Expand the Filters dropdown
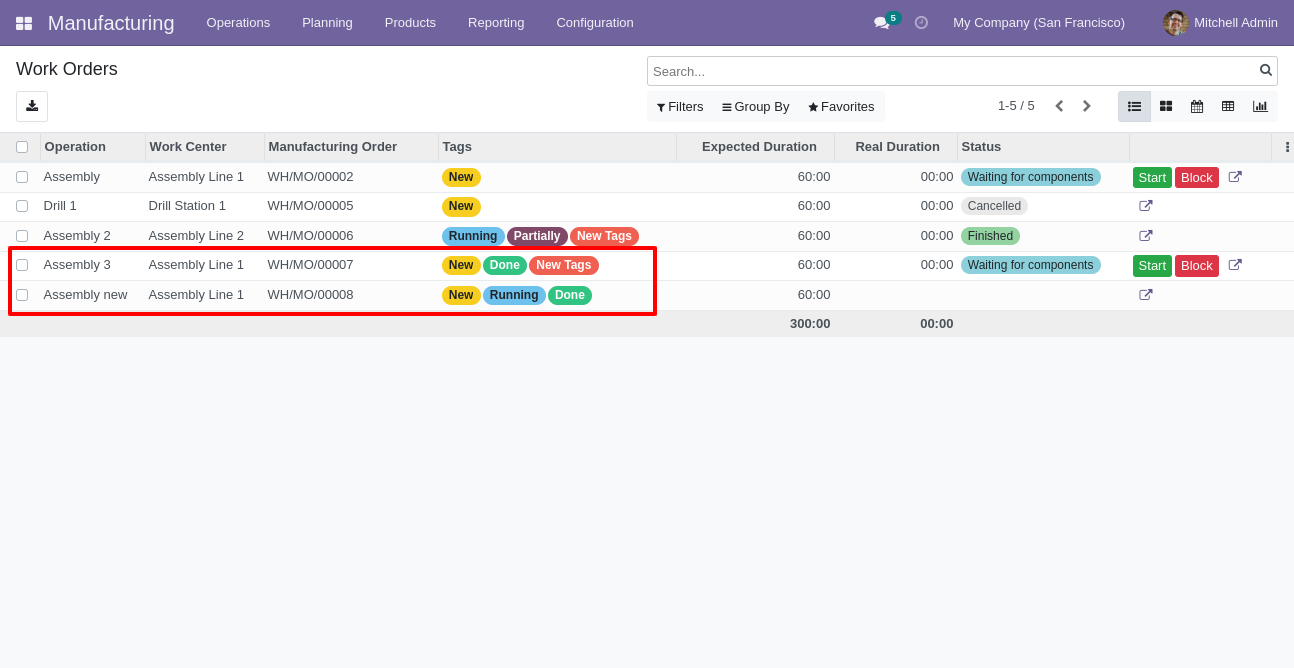This screenshot has width=1294, height=668. (x=680, y=107)
